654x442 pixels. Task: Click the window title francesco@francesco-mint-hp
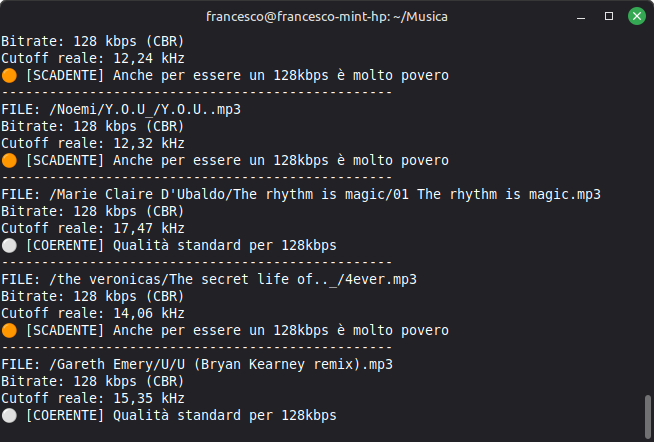(x=326, y=17)
